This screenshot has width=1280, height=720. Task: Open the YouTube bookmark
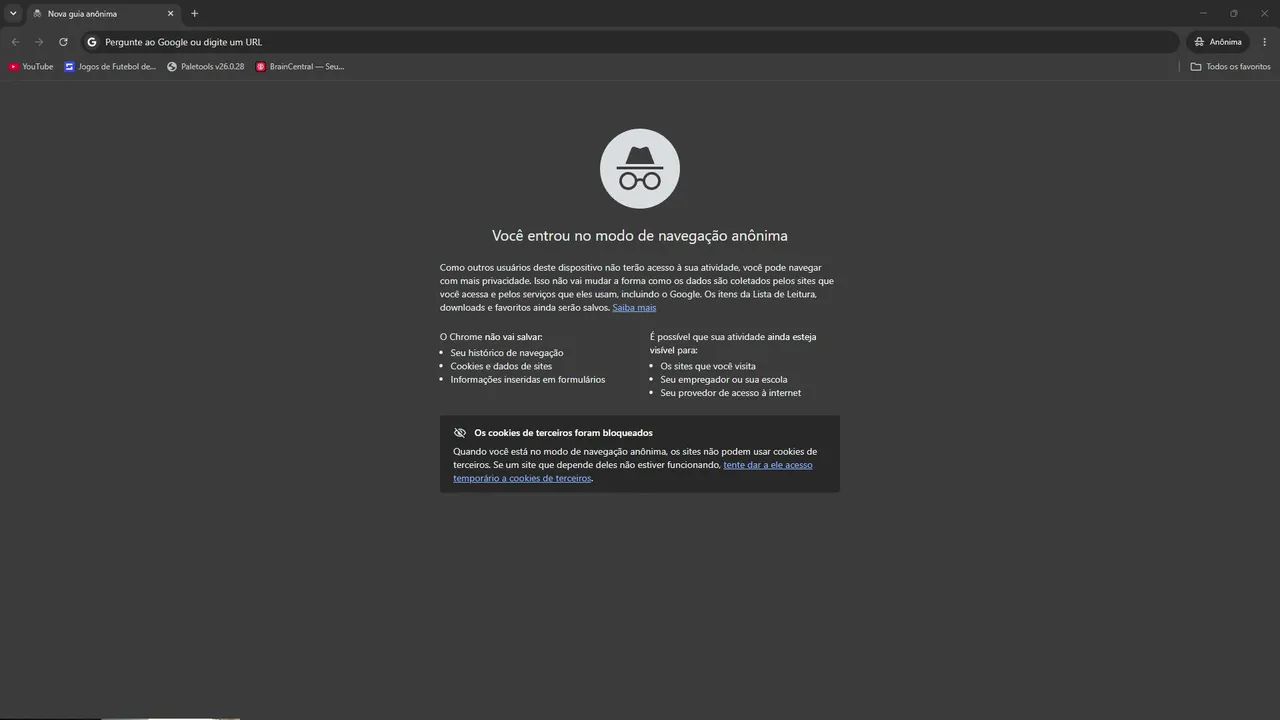31,67
